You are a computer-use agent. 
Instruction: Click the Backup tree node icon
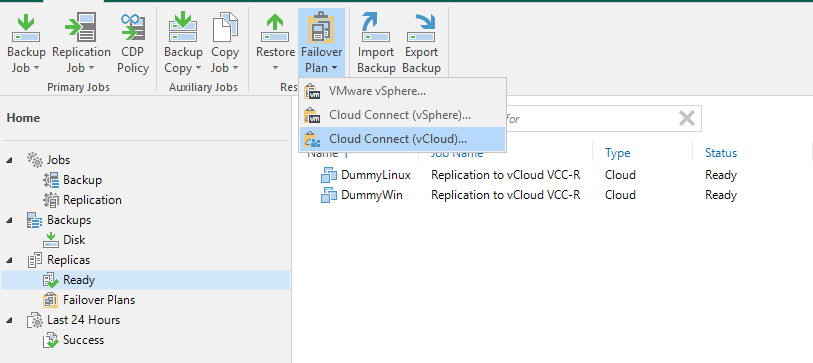click(51, 180)
